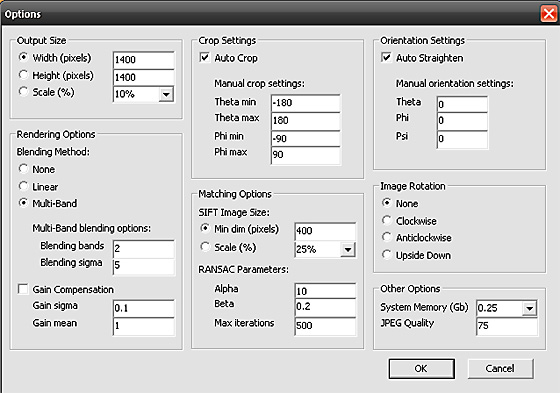Screen dimensions: 560x393
Task: Click the JPEG Quality input field
Action: point(506,327)
